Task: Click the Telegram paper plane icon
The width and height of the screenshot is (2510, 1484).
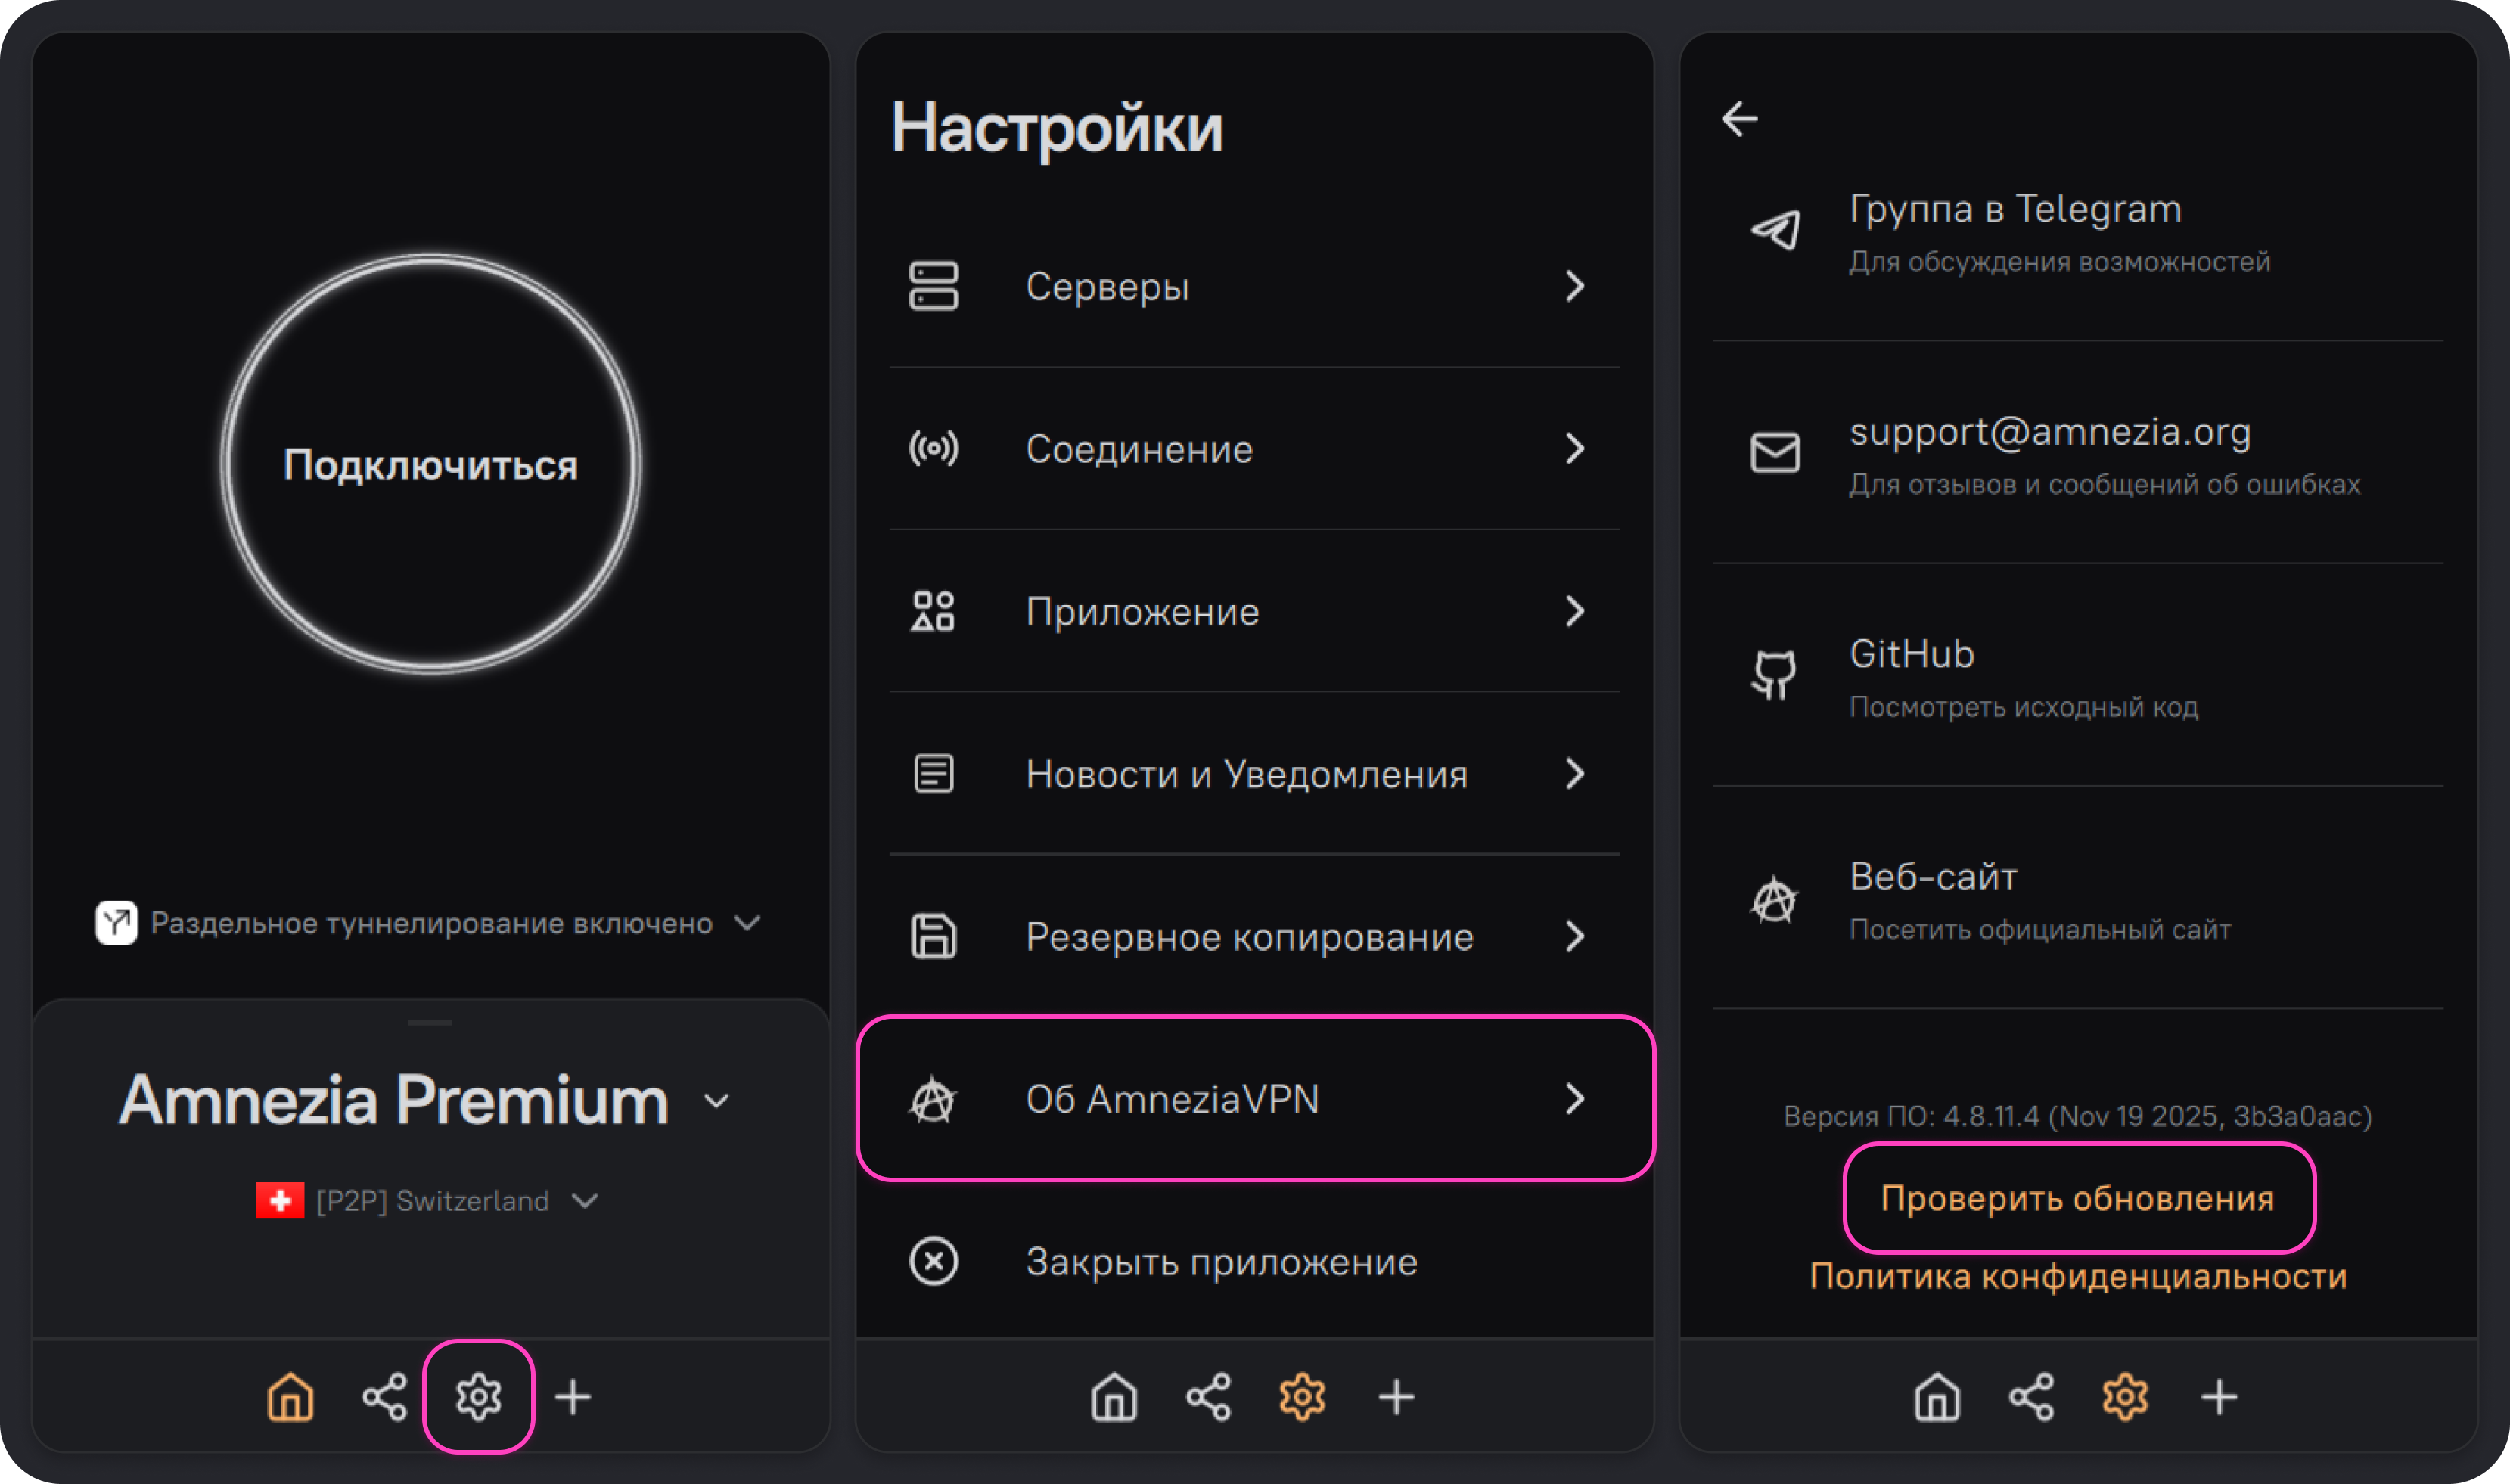Action: click(1775, 230)
